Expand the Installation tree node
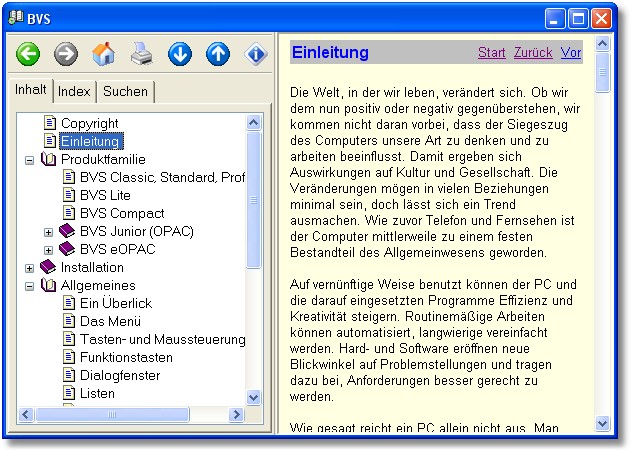 (29, 268)
